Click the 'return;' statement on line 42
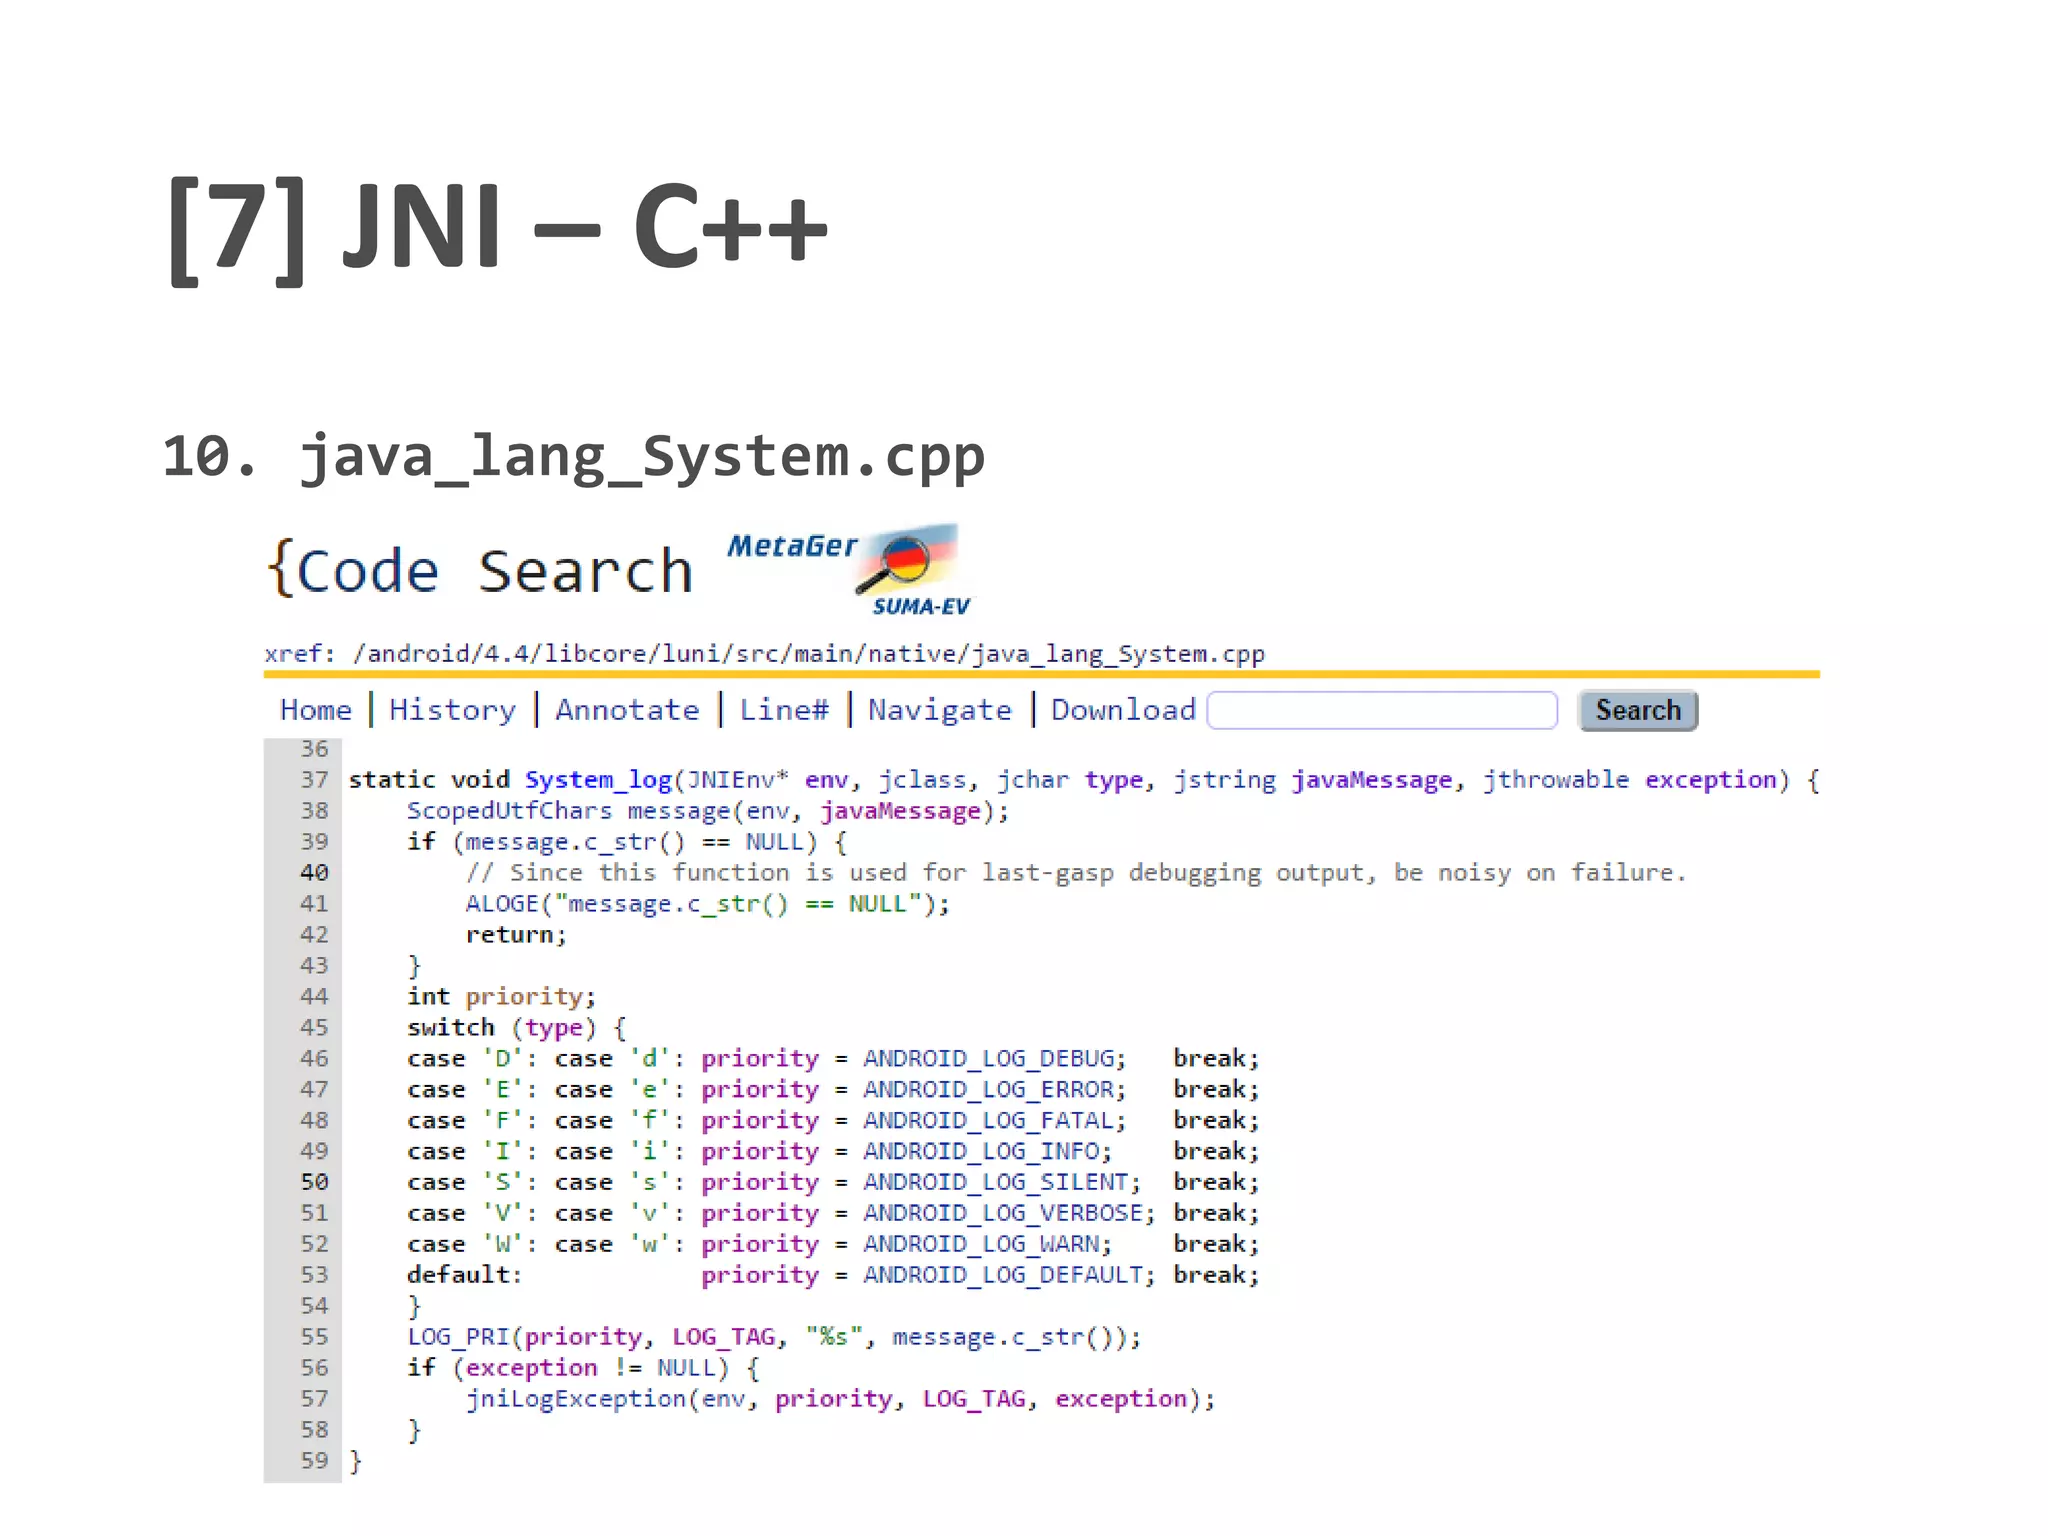This screenshot has width=2048, height=1536. tap(516, 935)
